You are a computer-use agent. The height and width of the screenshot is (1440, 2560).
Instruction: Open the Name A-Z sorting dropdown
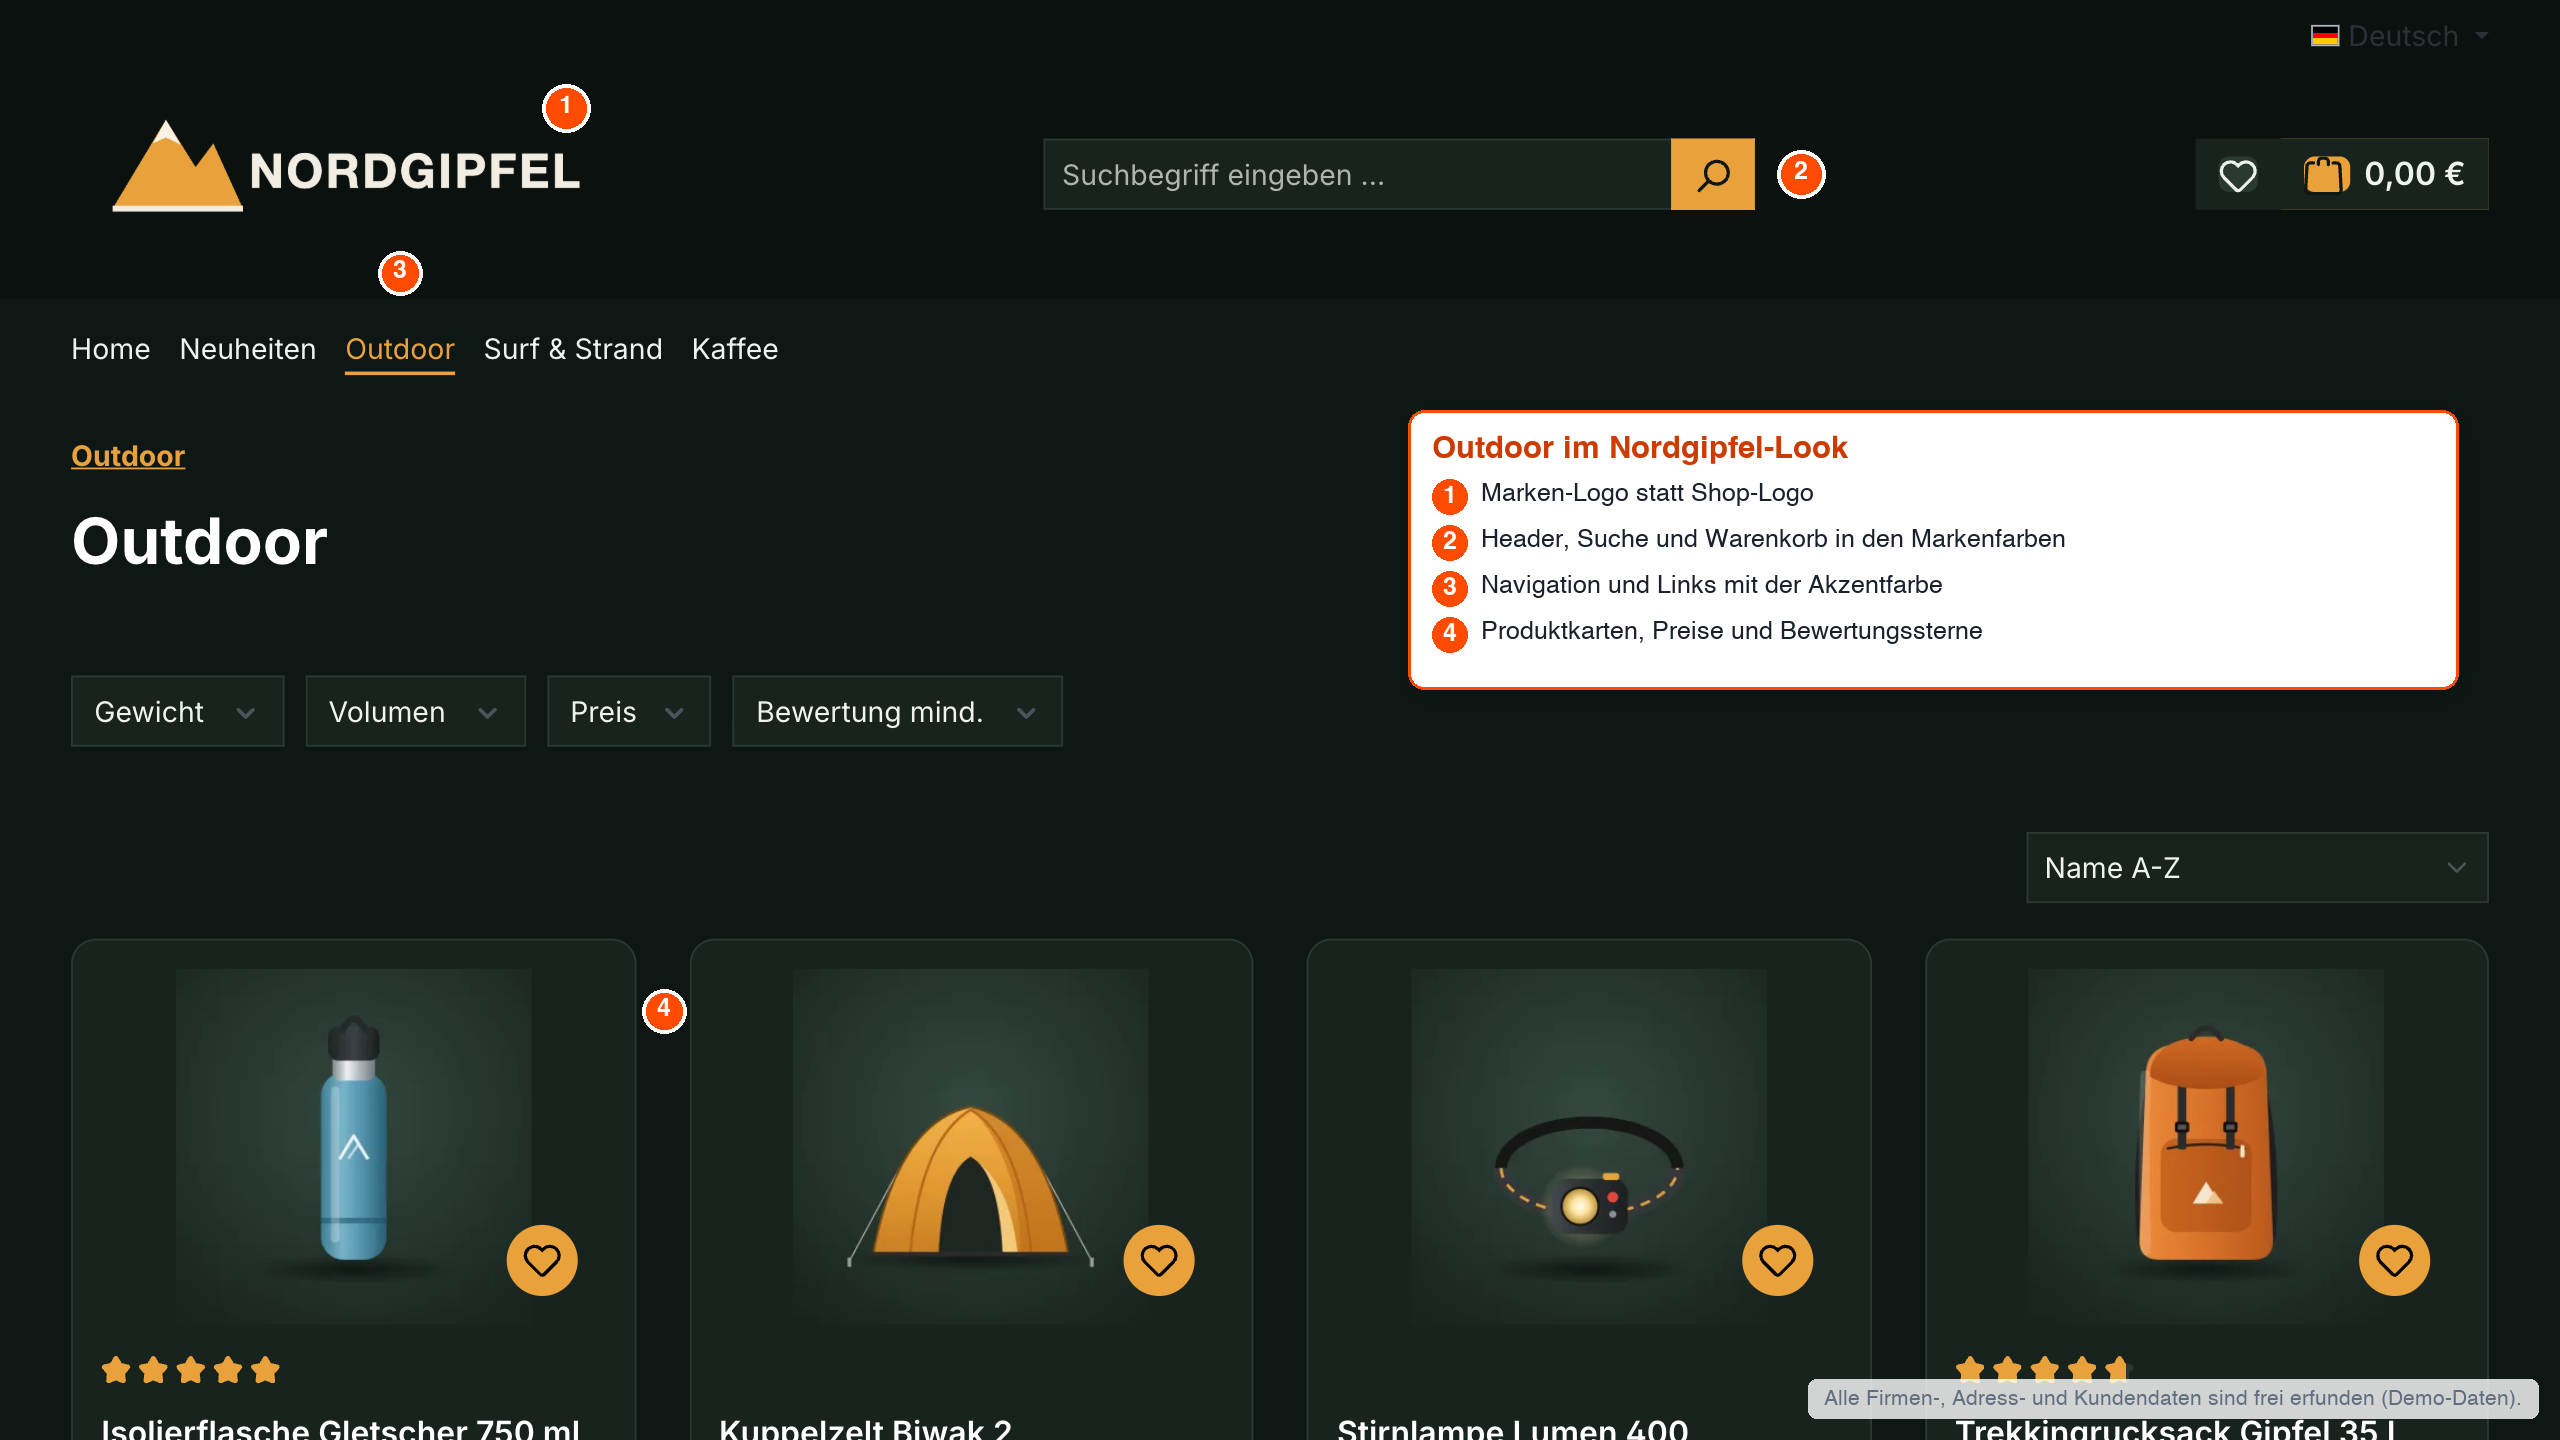click(2257, 867)
